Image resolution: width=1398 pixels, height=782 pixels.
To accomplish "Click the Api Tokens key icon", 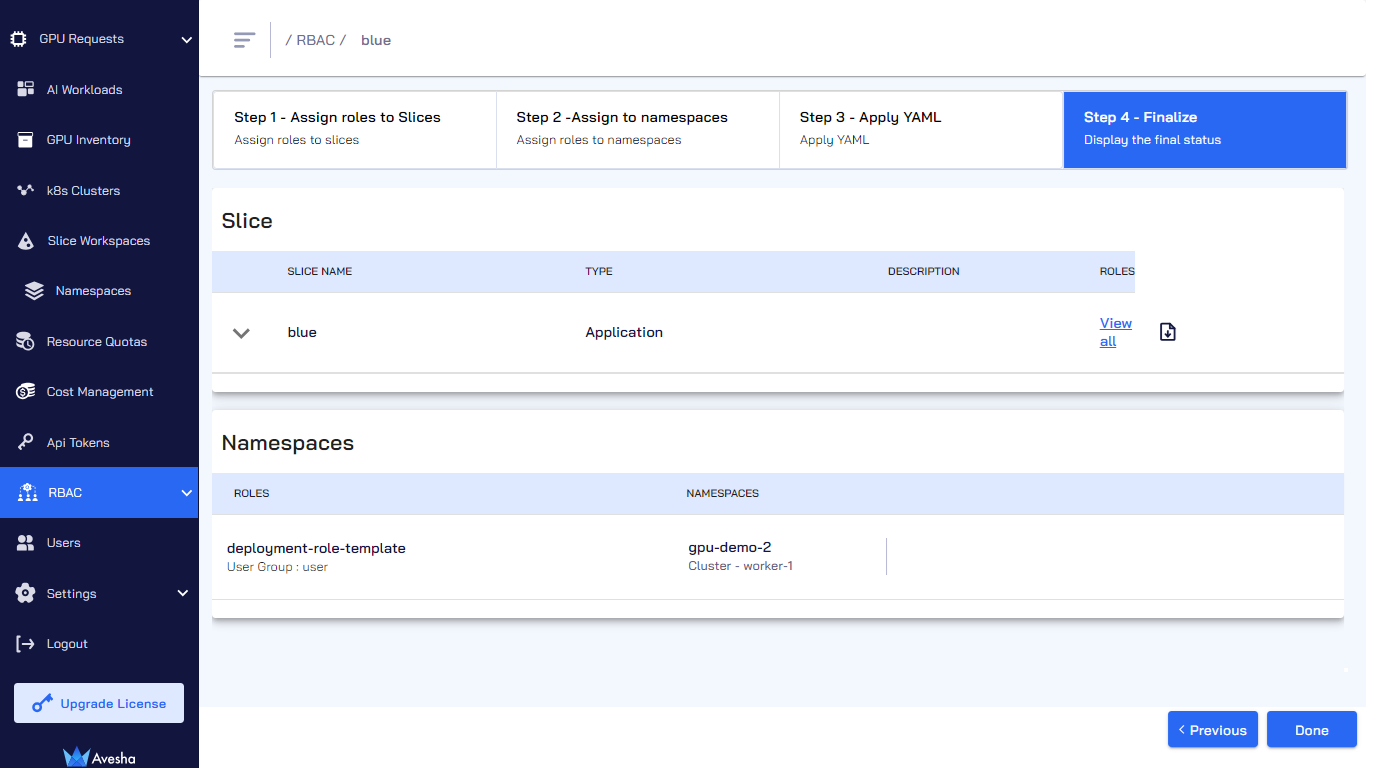I will coord(26,442).
